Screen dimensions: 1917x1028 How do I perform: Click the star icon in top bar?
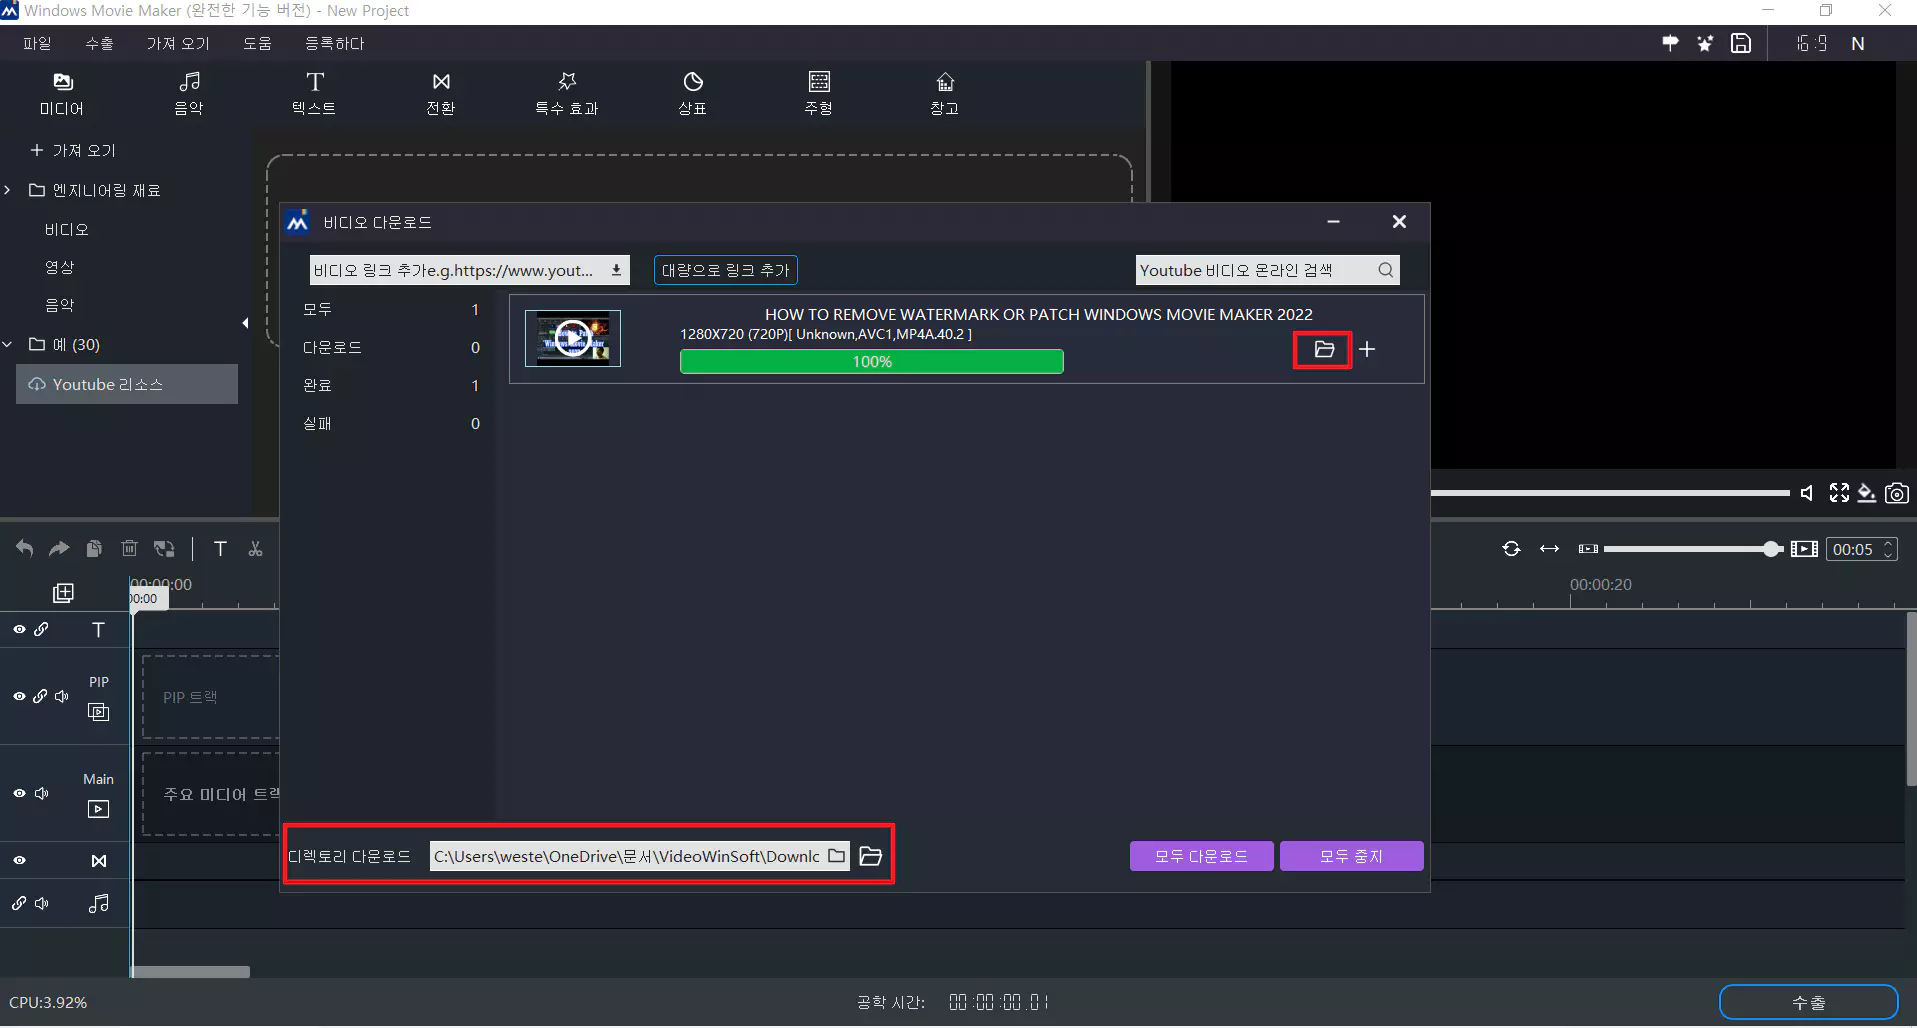[x=1705, y=43]
